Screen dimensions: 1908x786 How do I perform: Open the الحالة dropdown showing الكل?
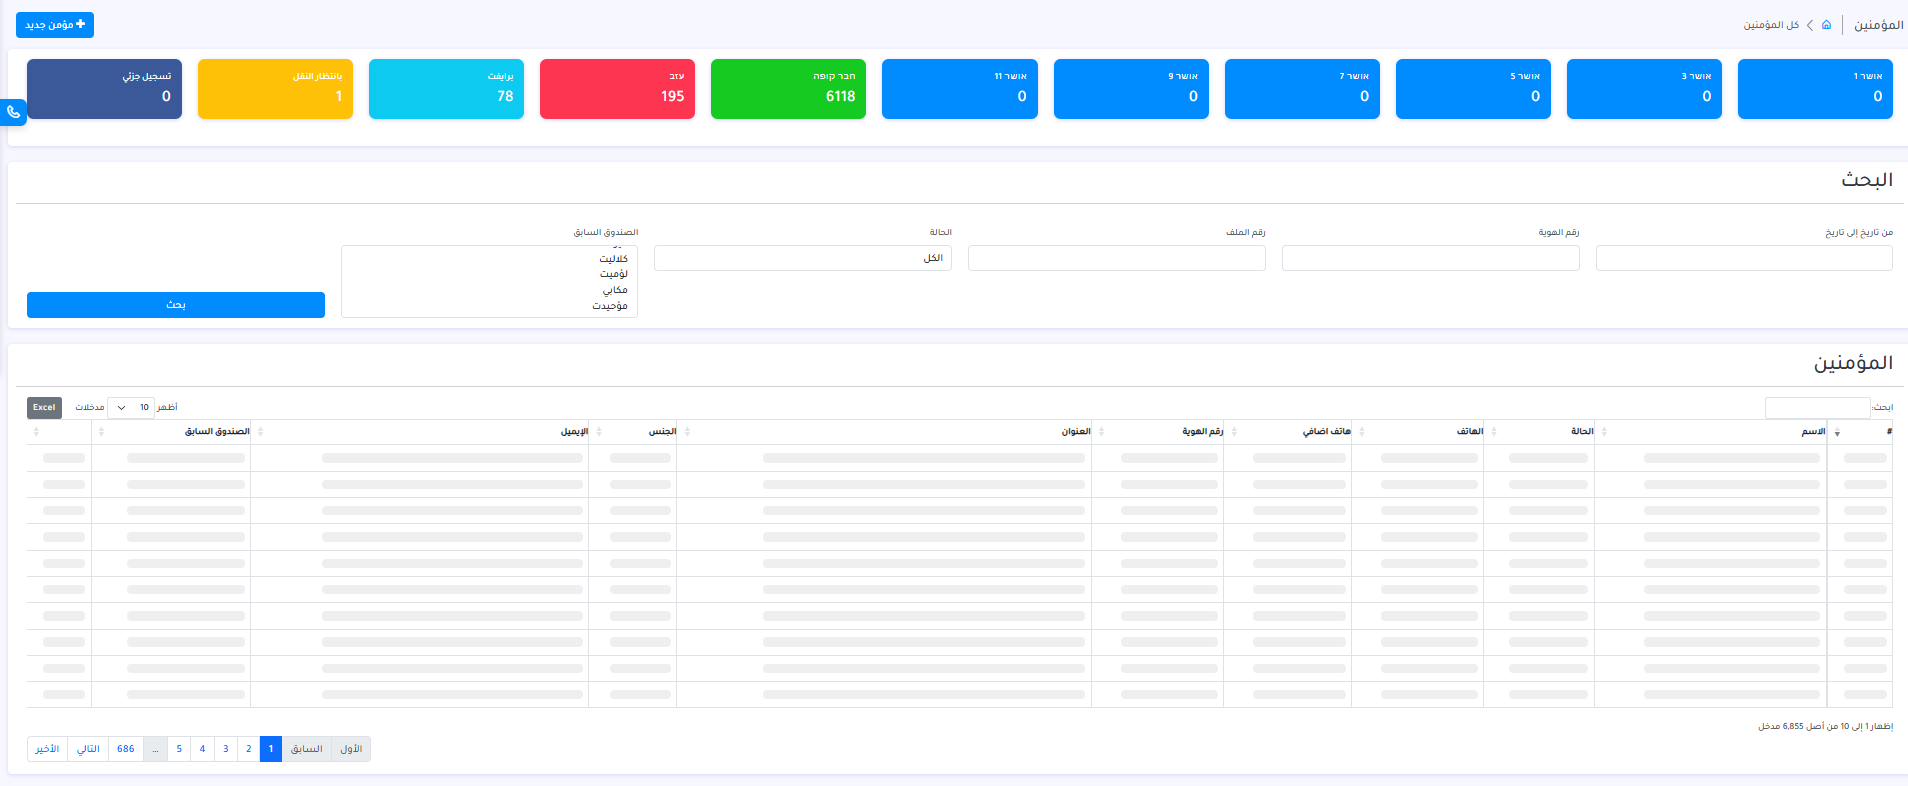coord(802,259)
